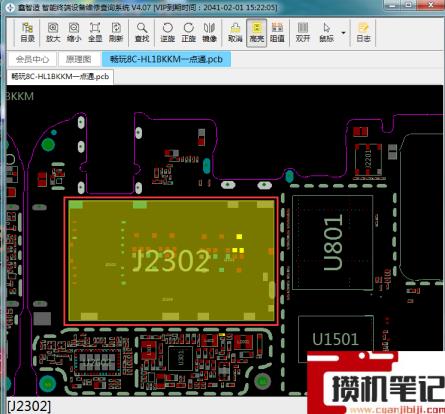Refresh the view using 刷新
The image size is (445, 414).
tap(116, 33)
